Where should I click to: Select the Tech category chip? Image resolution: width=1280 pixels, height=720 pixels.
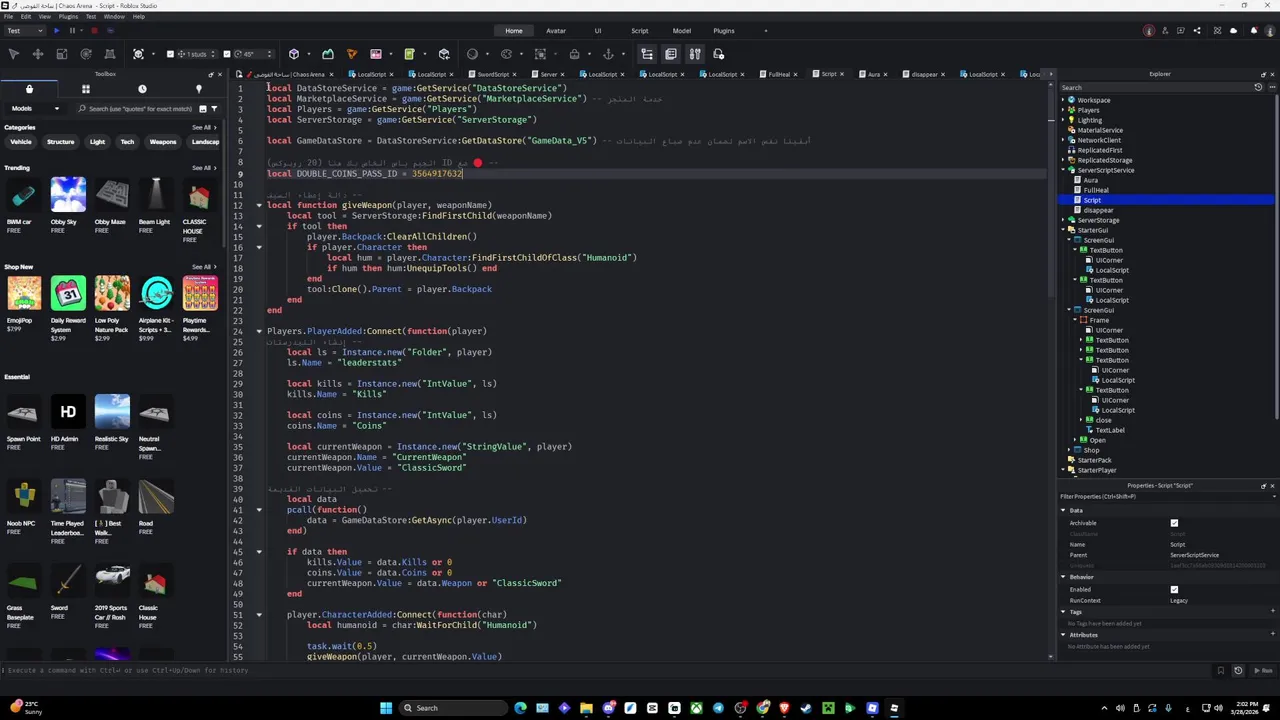pos(127,142)
